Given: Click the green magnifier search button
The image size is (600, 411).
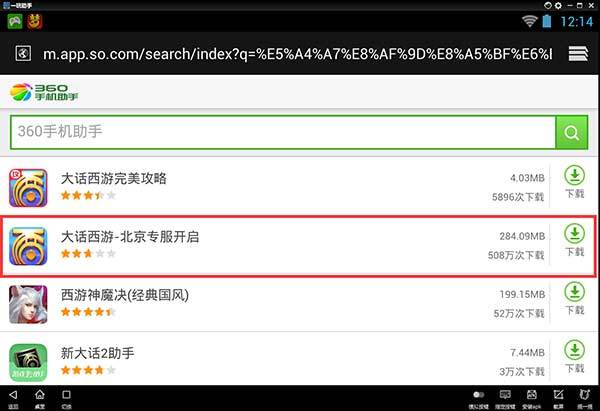Looking at the screenshot, I should tap(571, 132).
